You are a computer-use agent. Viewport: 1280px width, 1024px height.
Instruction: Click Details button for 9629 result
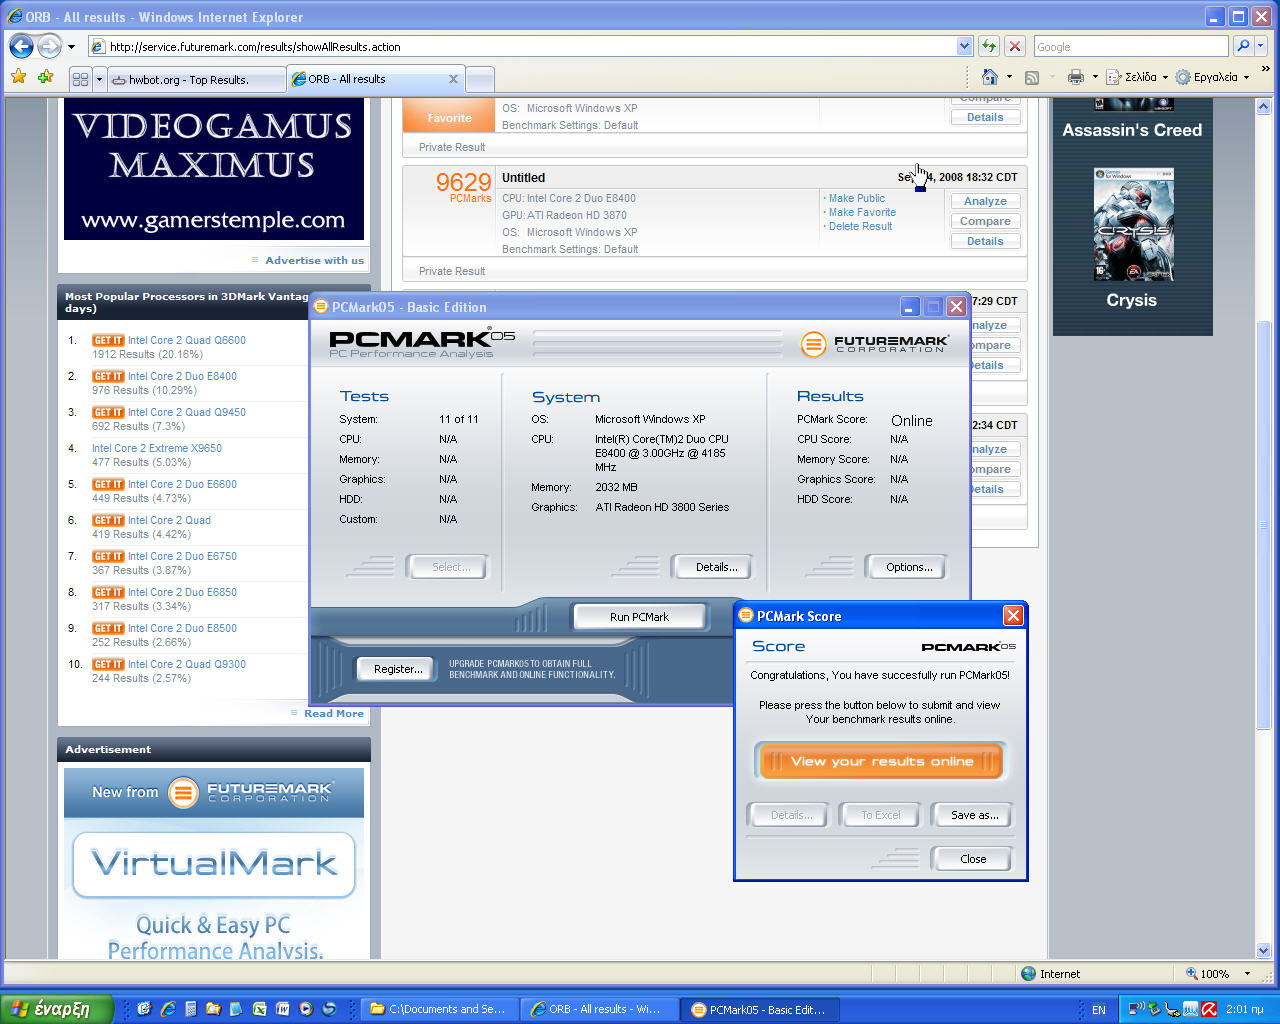point(985,241)
